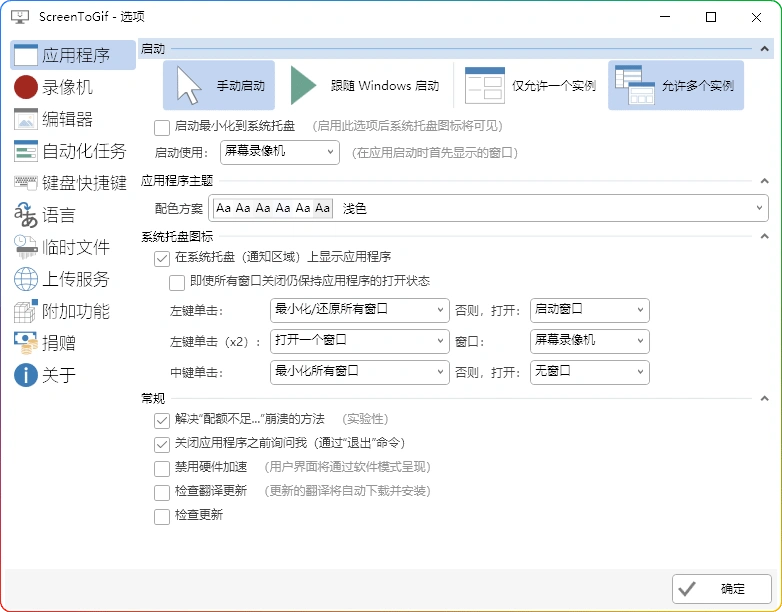
Task: Click the 确定 confirm button
Action: point(722,589)
